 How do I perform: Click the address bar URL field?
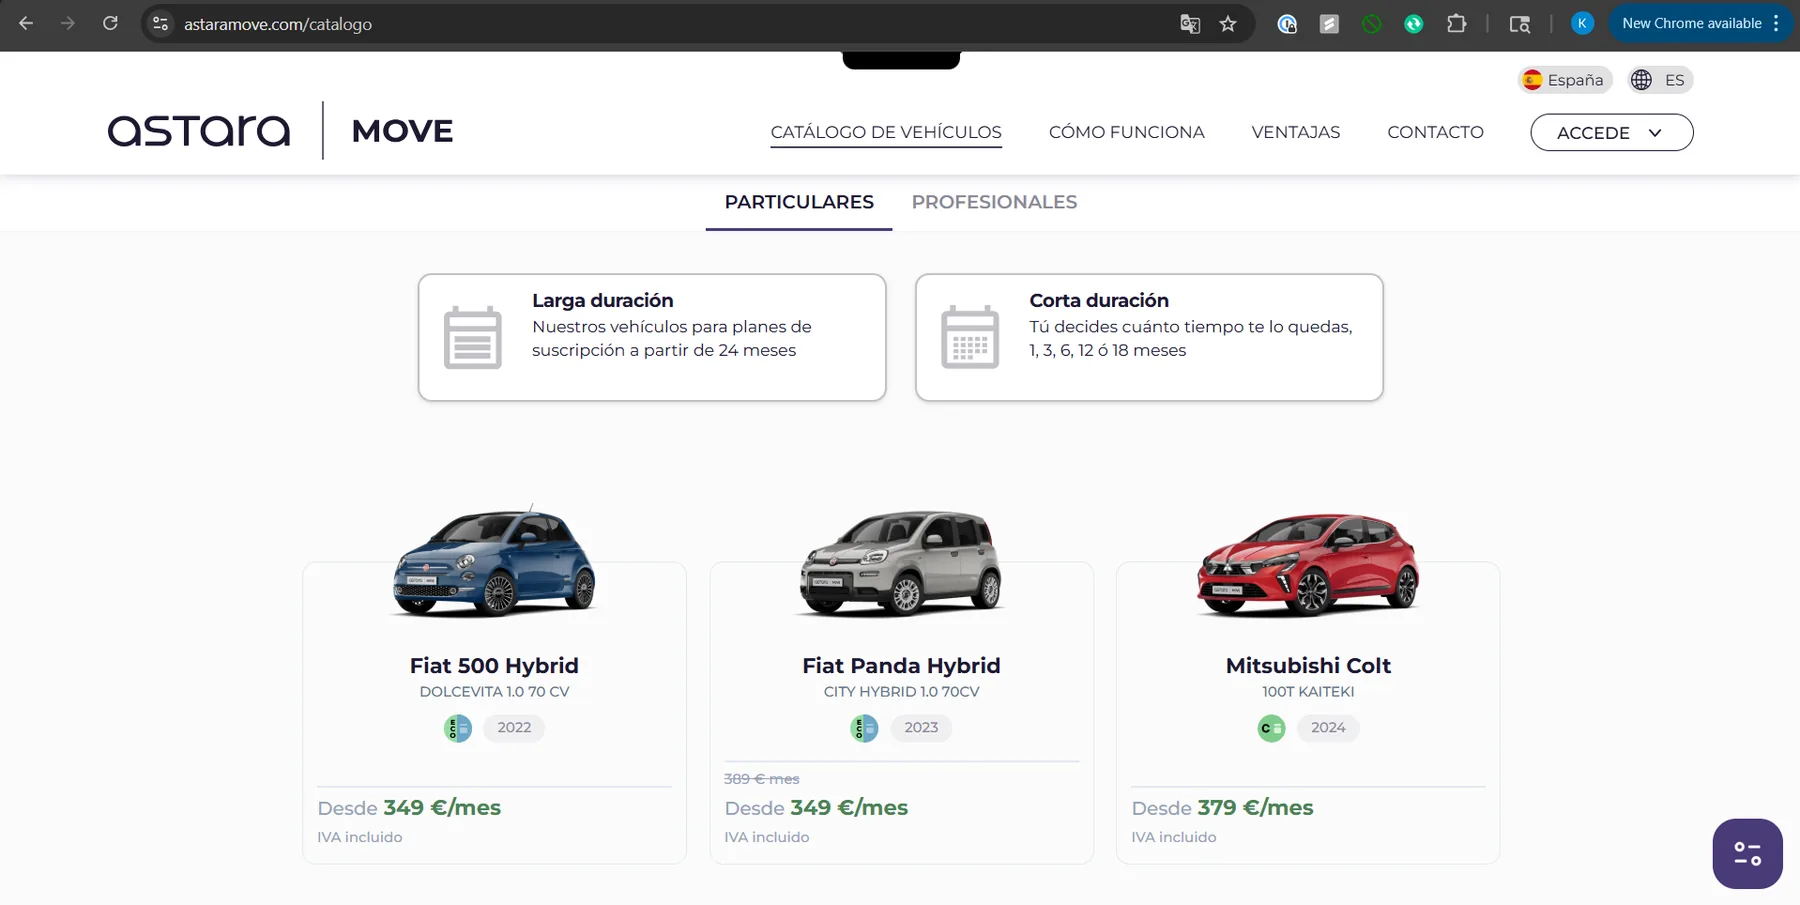tap(660, 24)
